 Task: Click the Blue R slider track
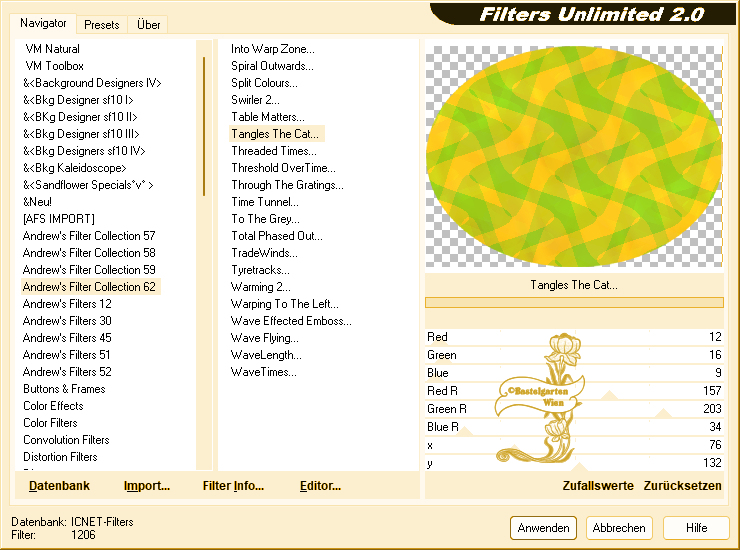pos(574,427)
